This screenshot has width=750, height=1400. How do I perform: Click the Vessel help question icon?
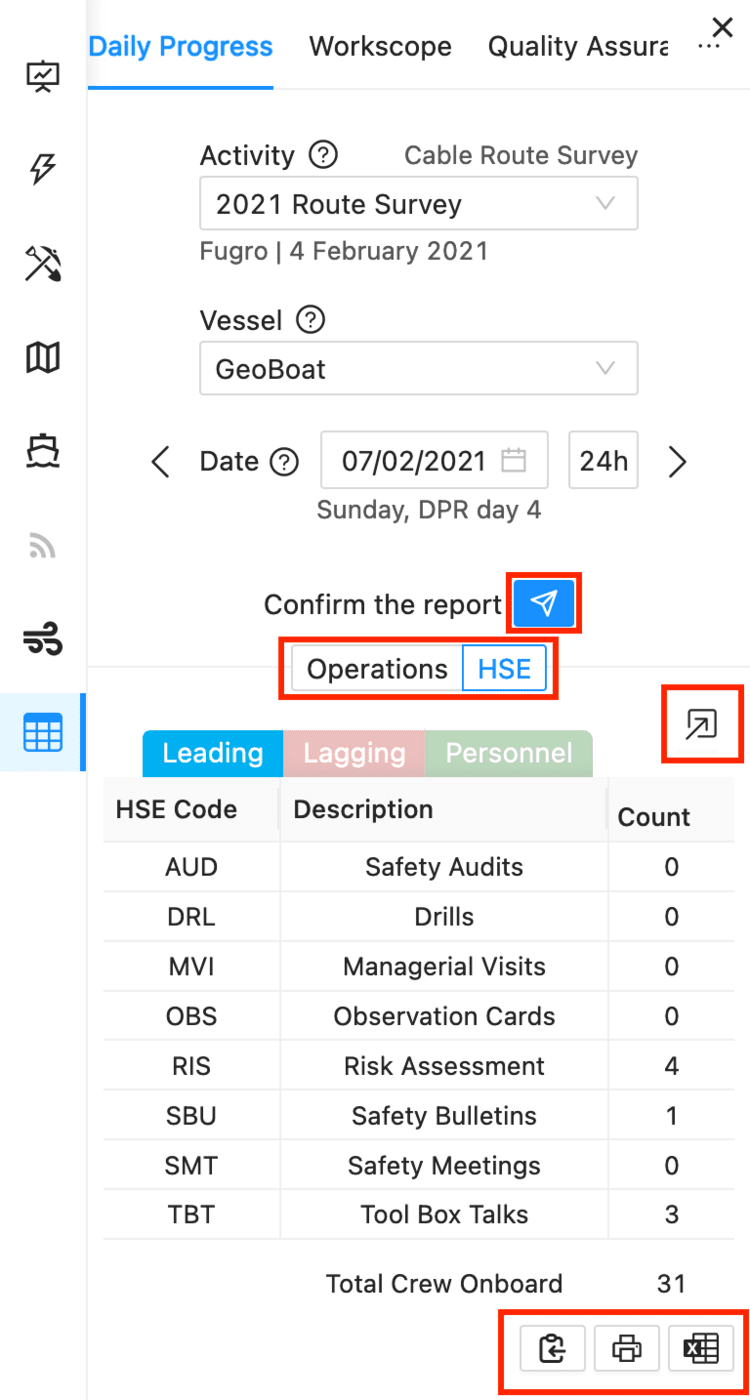312,320
